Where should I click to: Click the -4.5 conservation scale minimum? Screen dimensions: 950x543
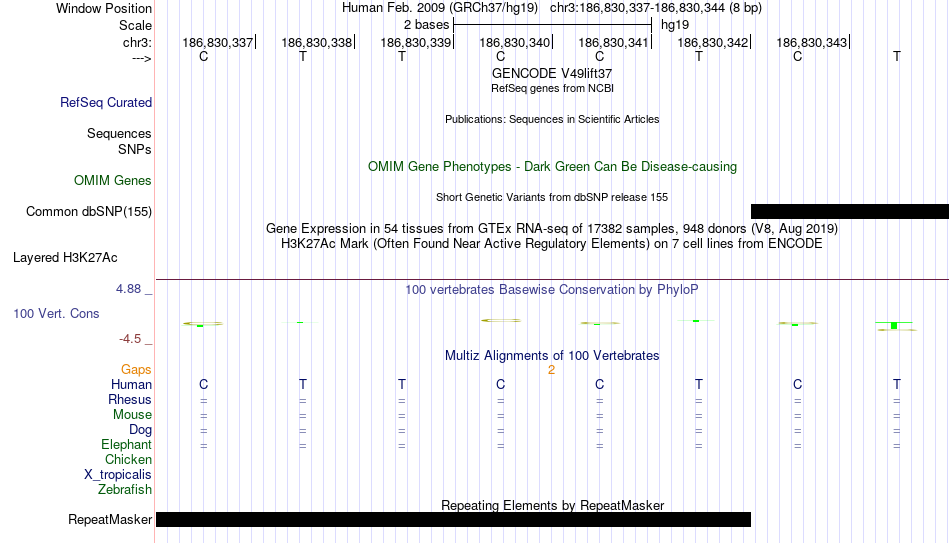130,339
